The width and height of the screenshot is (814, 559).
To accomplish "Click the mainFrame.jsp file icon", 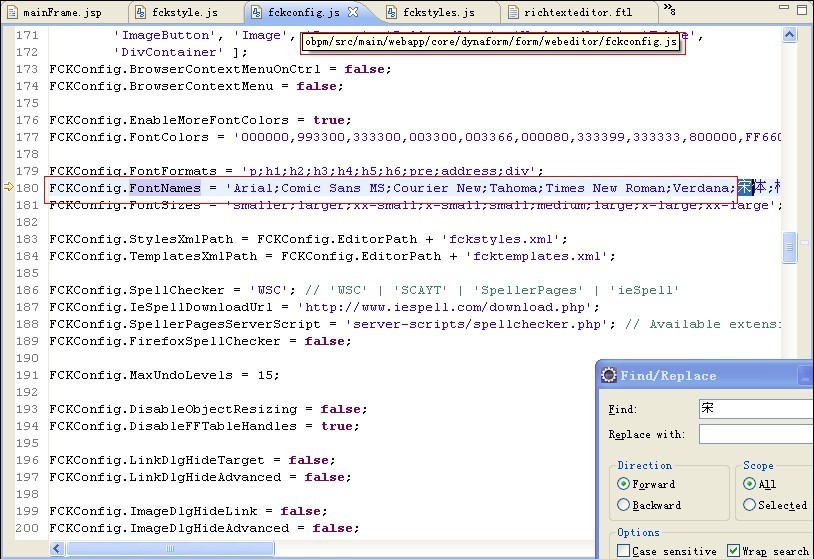I will click(12, 13).
